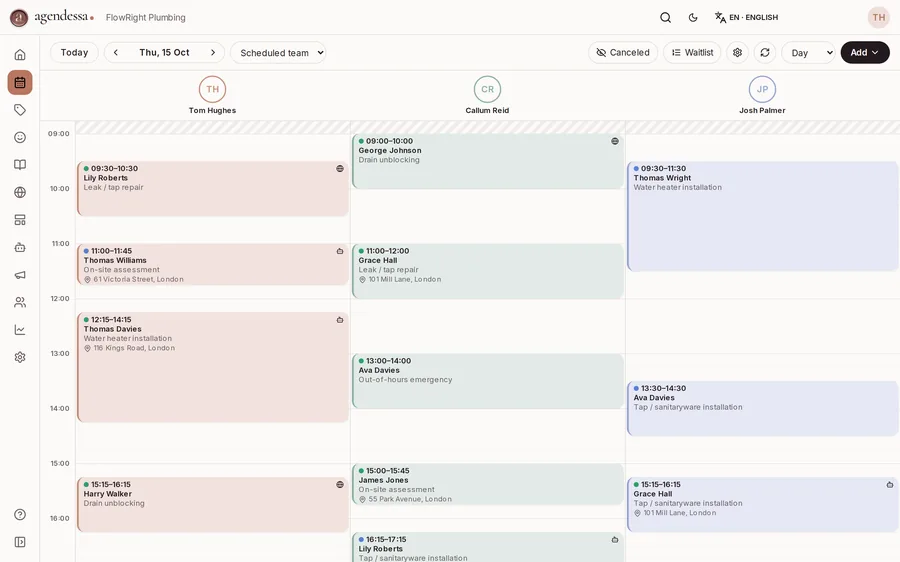The image size is (900, 562).
Task: Open Thomas Wright 09:30–11:30 appointment
Action: pyautogui.click(x=762, y=216)
